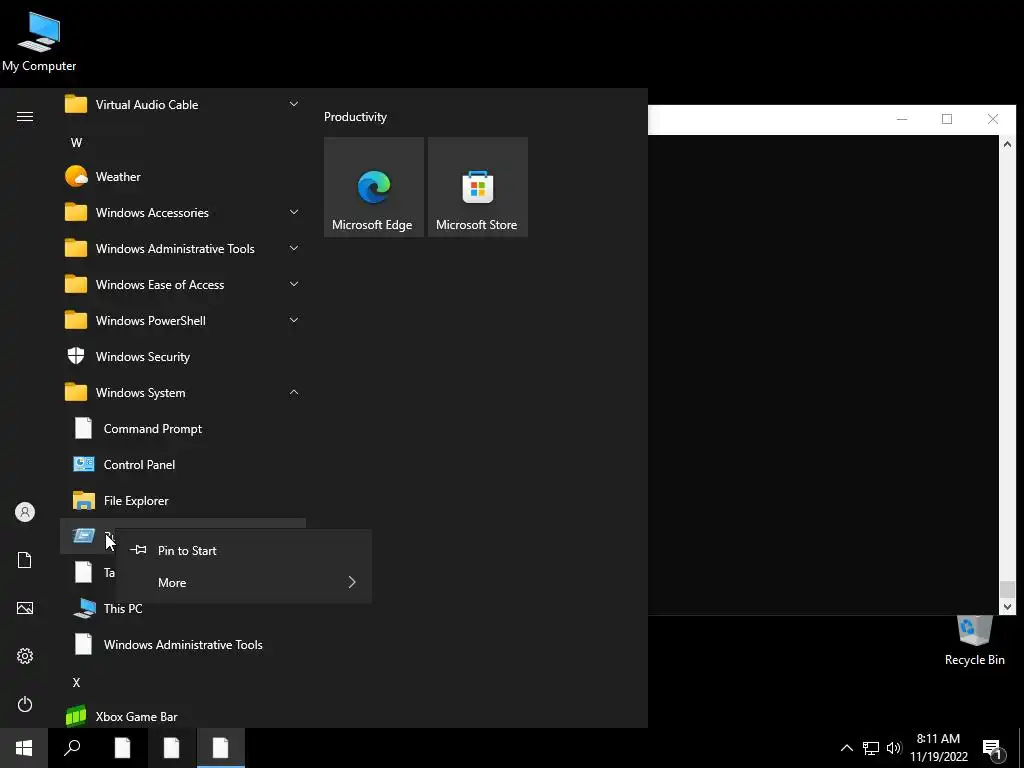1024x768 pixels.
Task: Open the notification center icon
Action: coord(993,749)
